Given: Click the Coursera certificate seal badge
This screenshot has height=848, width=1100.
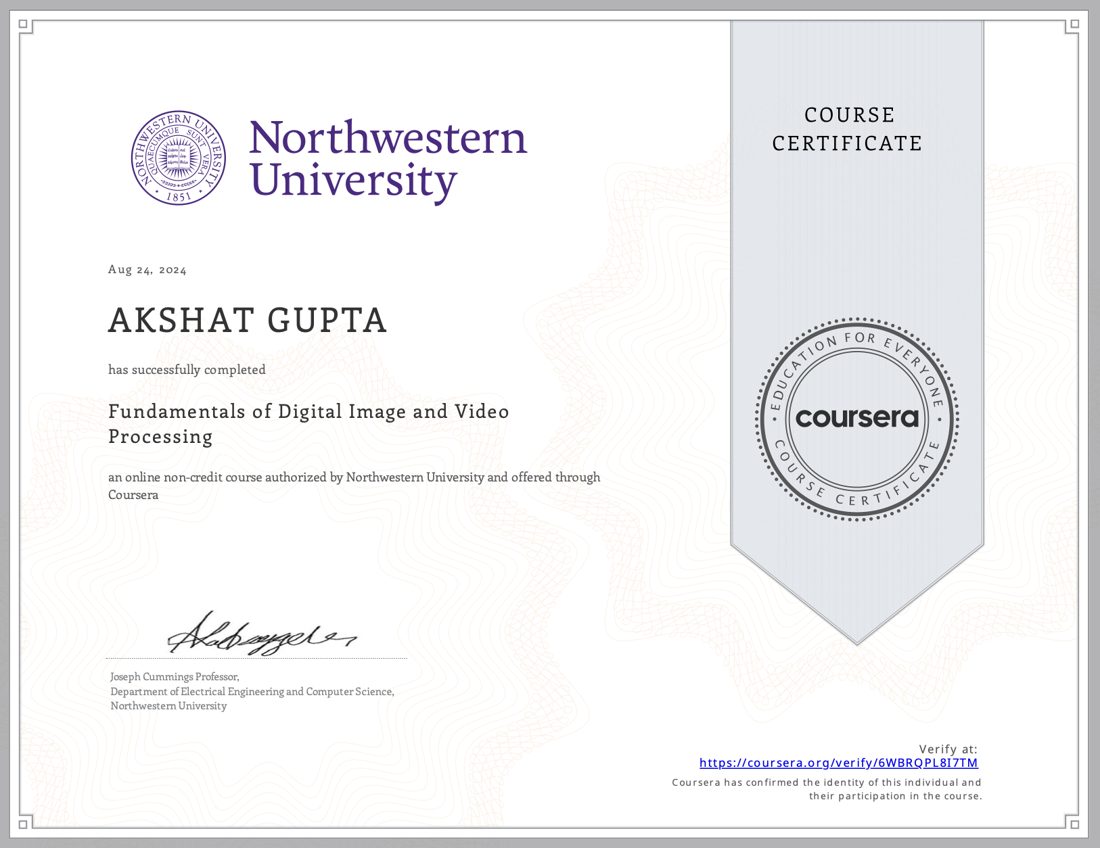Looking at the screenshot, I should tap(857, 419).
